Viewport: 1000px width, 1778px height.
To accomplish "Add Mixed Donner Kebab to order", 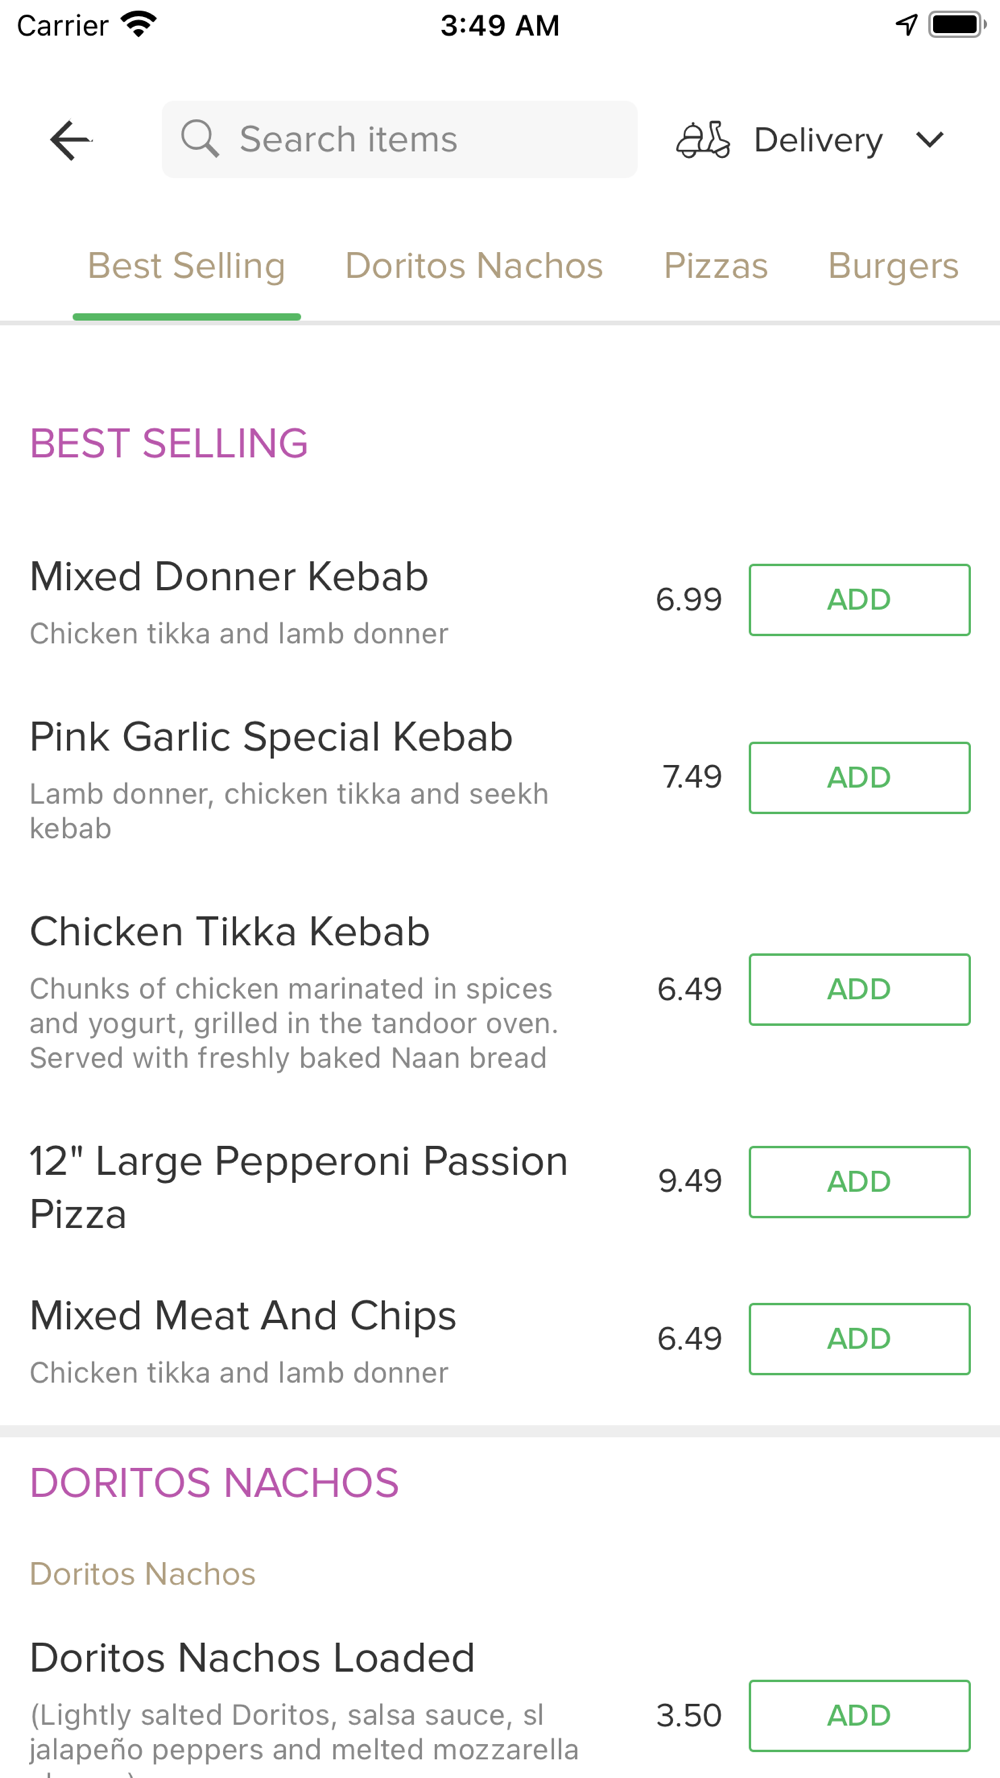I will [860, 600].
